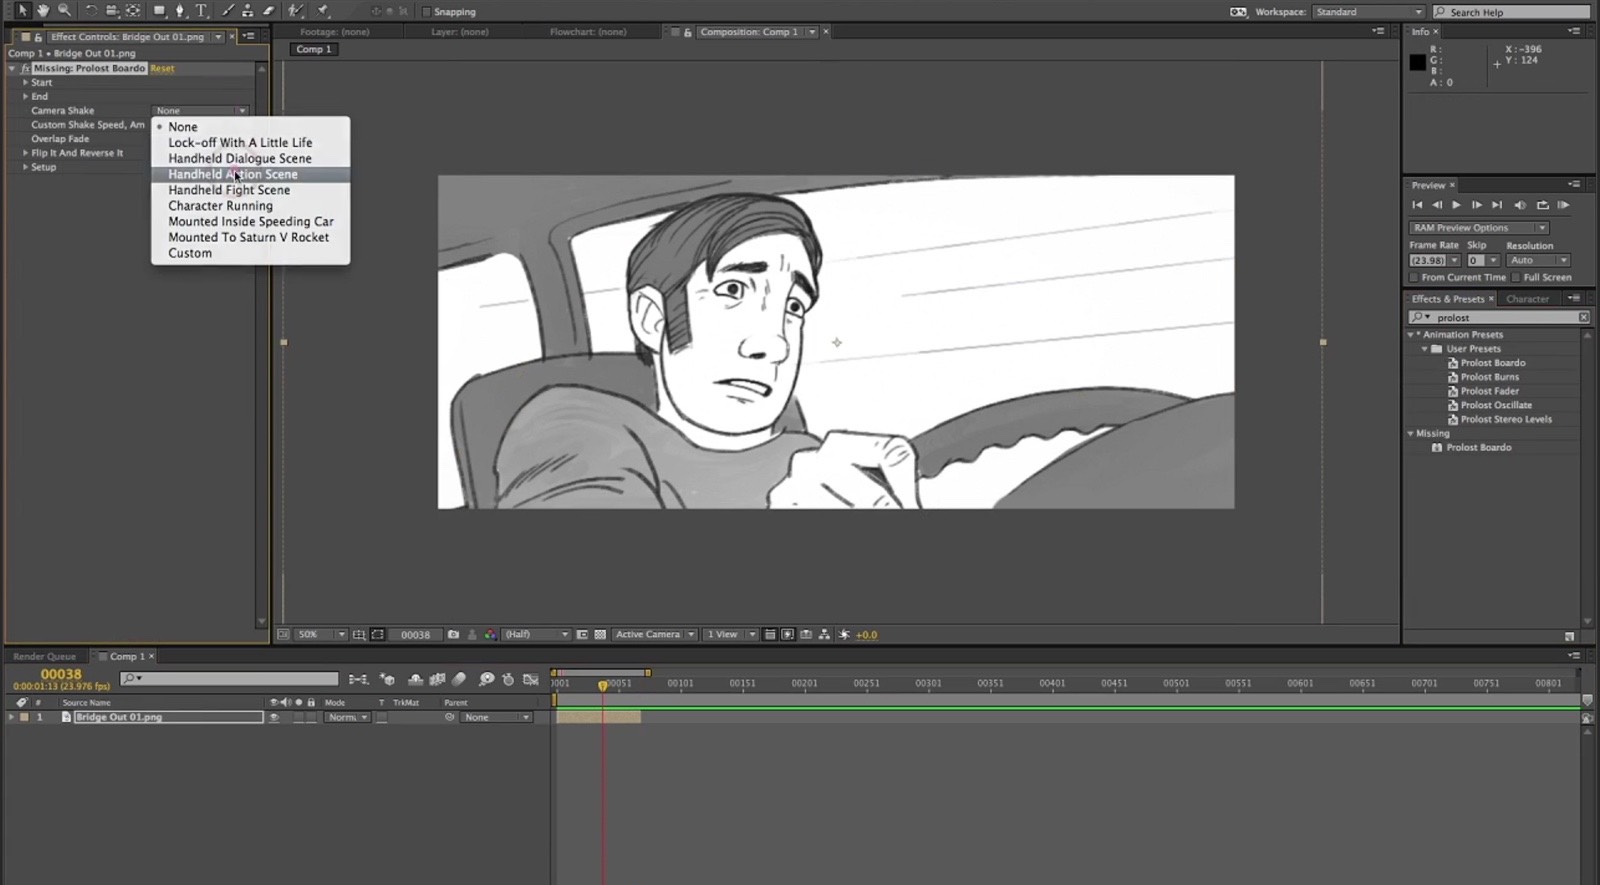Viewport: 1600px width, 885px height.
Task: Toggle hide shy layers switch
Action: [x=415, y=680]
